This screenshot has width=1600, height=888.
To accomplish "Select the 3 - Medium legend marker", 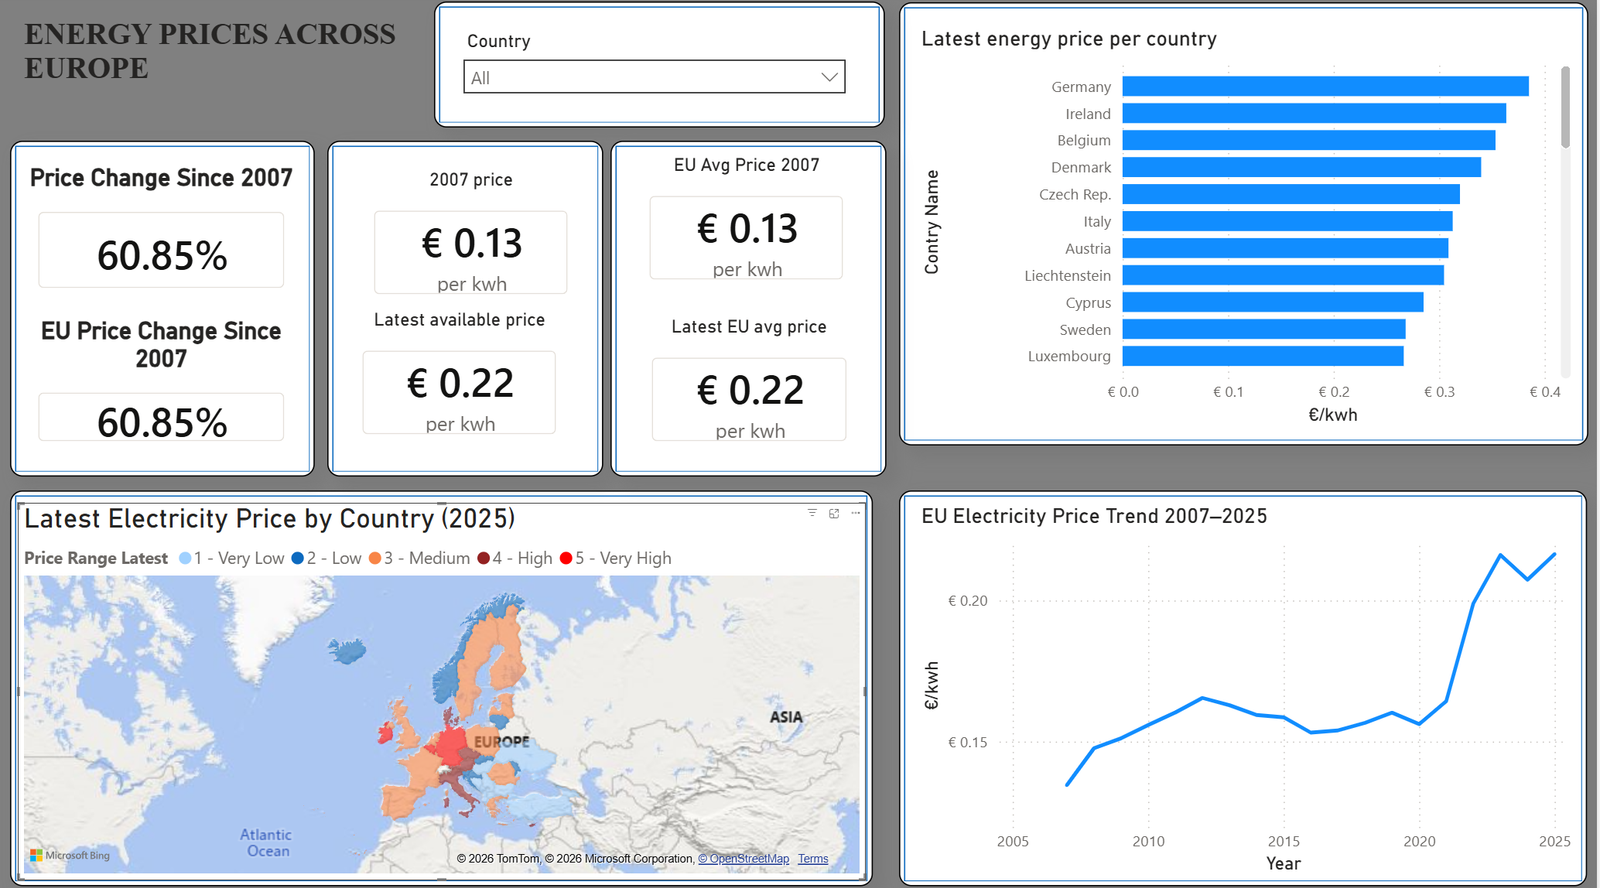I will 374,558.
